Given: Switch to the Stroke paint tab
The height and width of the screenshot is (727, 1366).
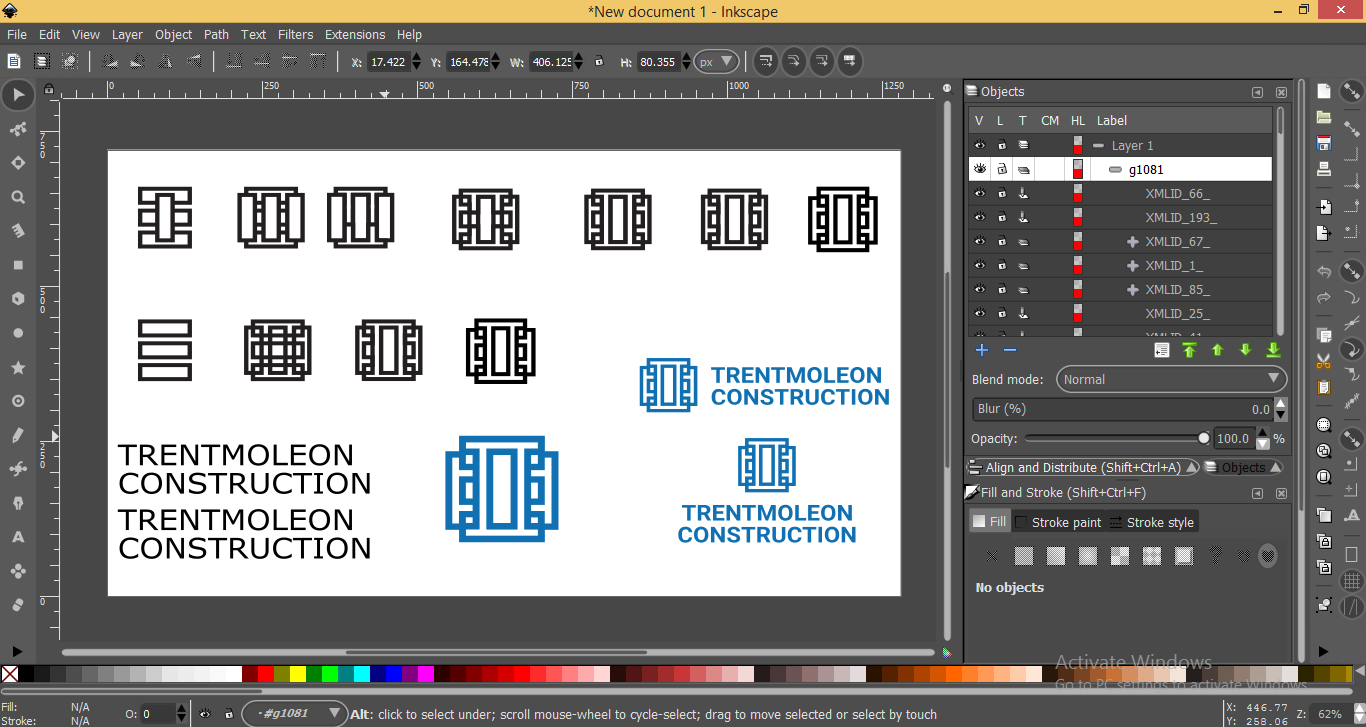Looking at the screenshot, I should [x=1058, y=522].
